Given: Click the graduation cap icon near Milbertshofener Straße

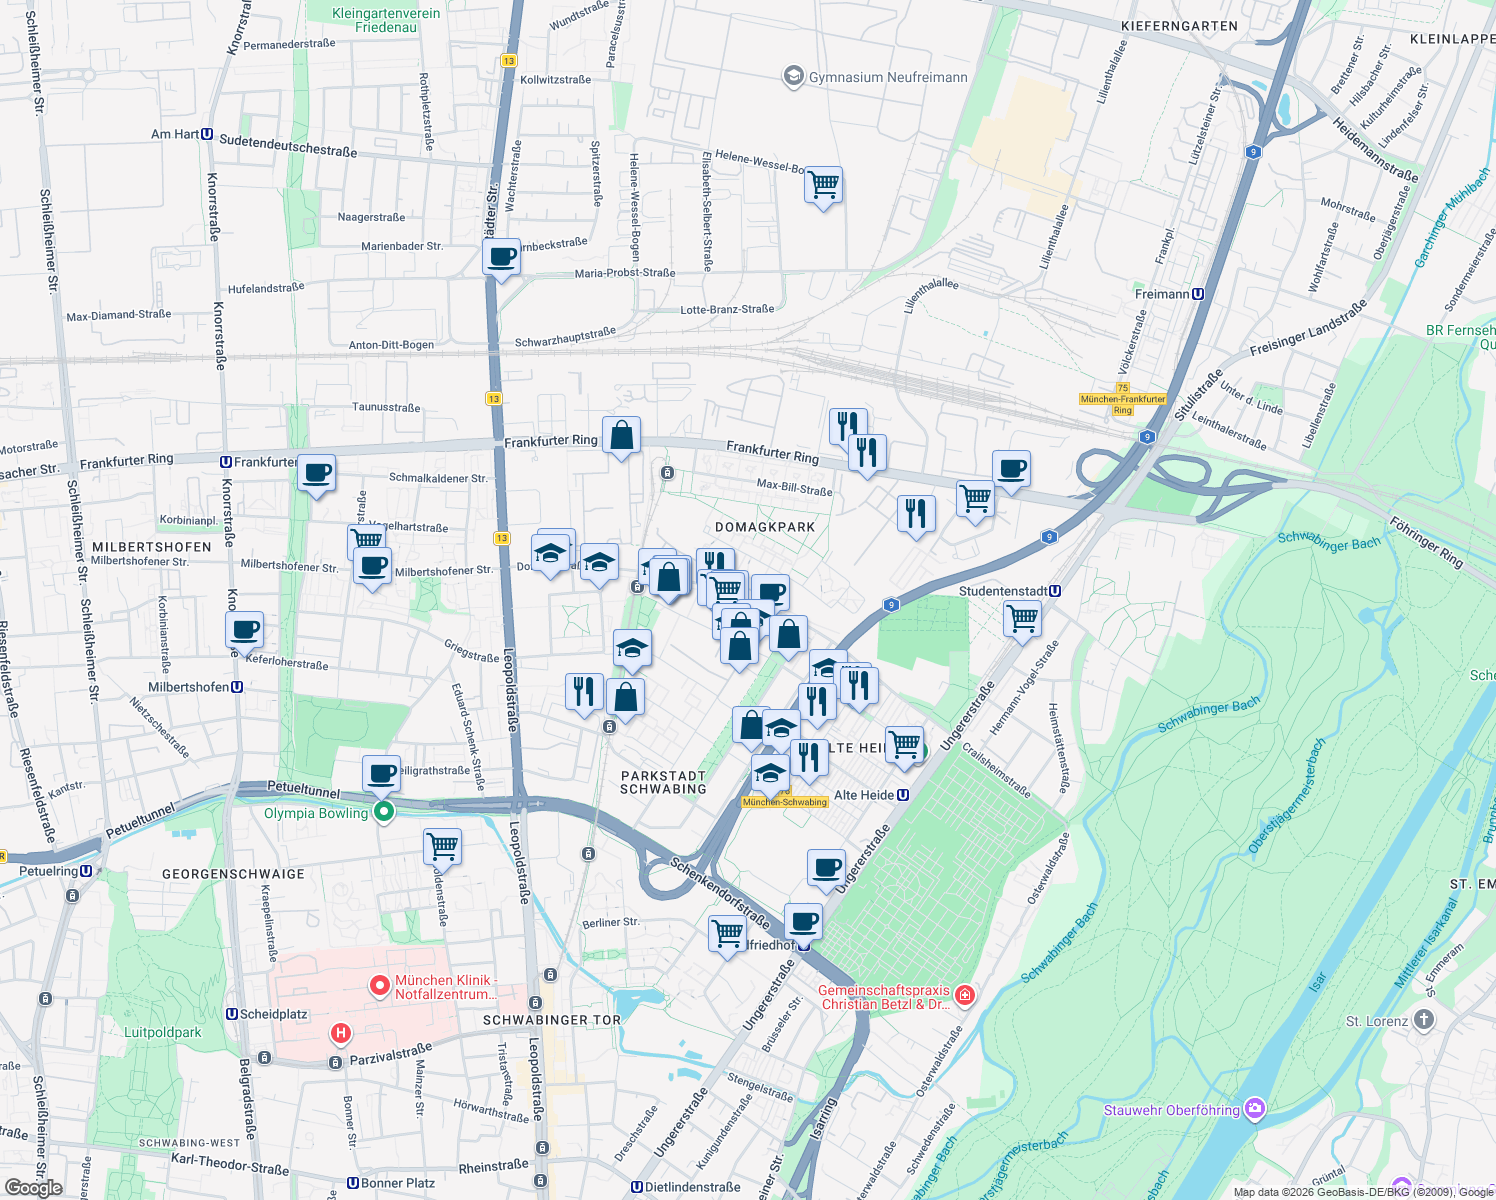Looking at the screenshot, I should pyautogui.click(x=550, y=551).
